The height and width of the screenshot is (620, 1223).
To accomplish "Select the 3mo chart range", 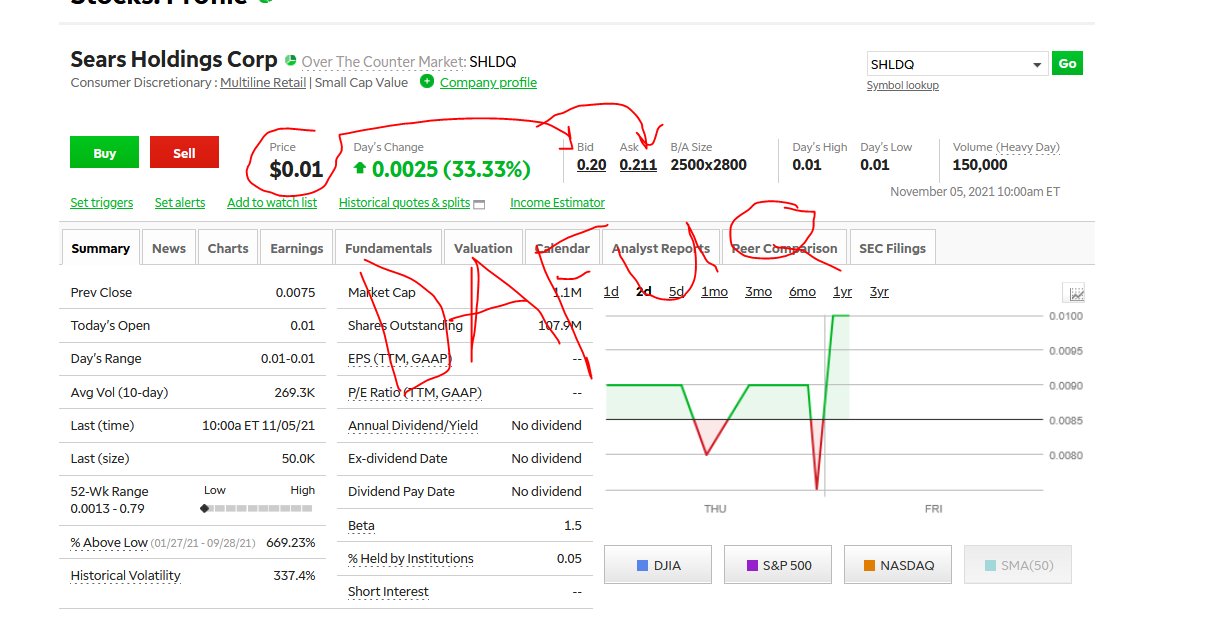I will [x=758, y=292].
